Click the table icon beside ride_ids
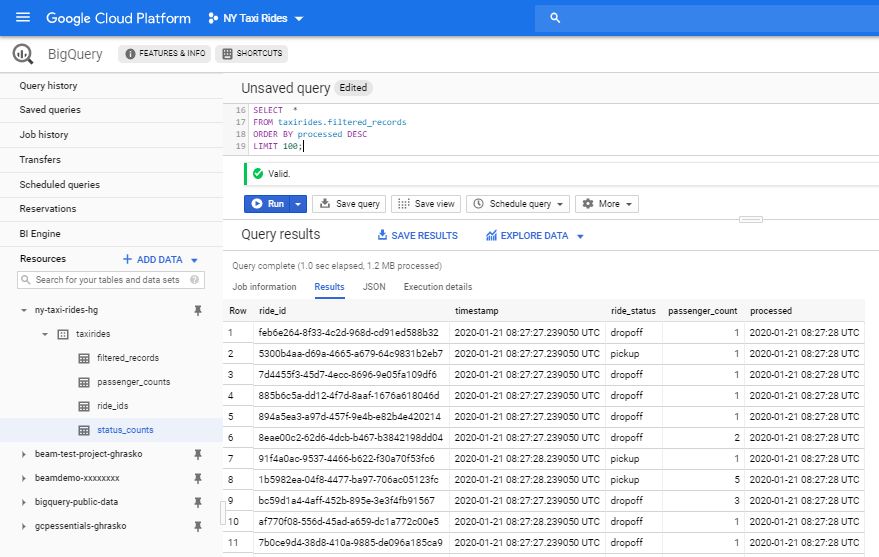The width and height of the screenshot is (879, 557). coord(84,406)
